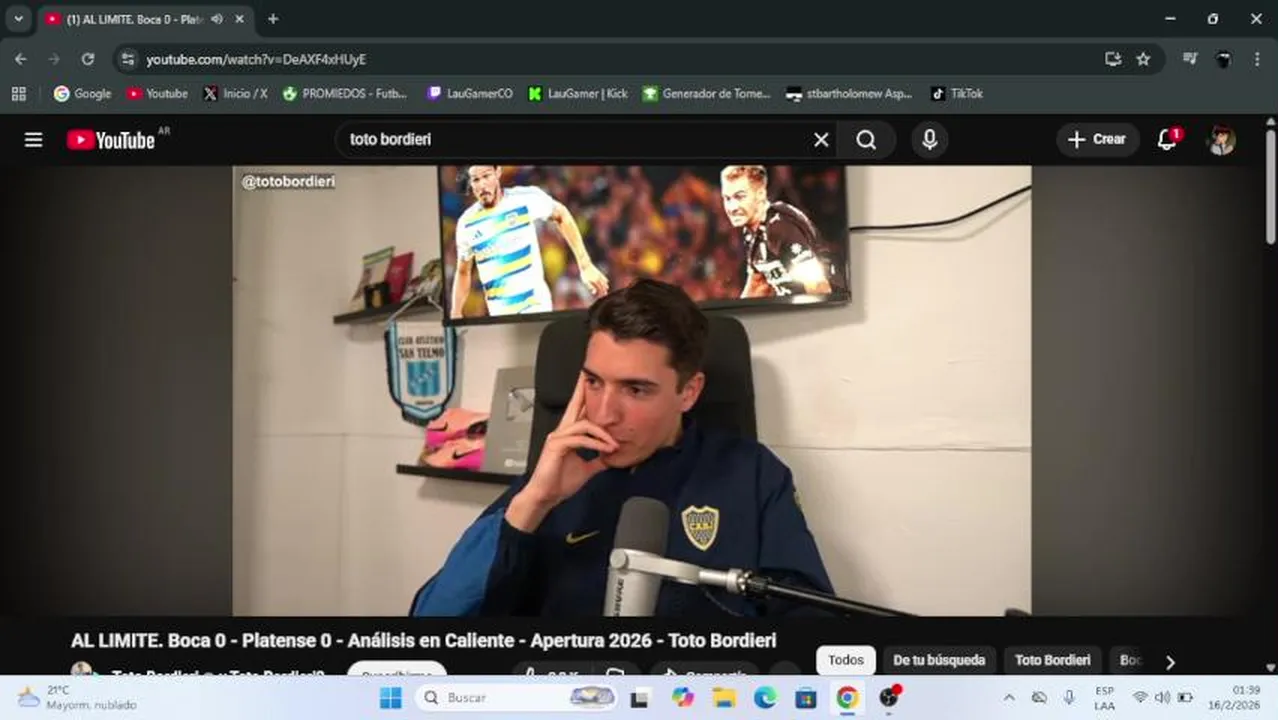Clear the search text with X icon
Image resolution: width=1278 pixels, height=720 pixels.
[x=821, y=140]
